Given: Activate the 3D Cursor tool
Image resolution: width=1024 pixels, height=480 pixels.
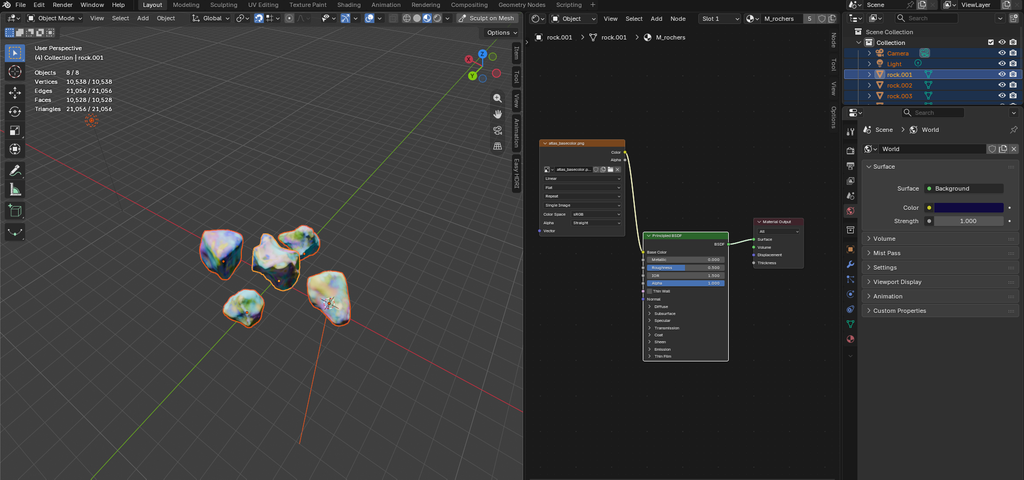Looking at the screenshot, I should click(x=15, y=71).
